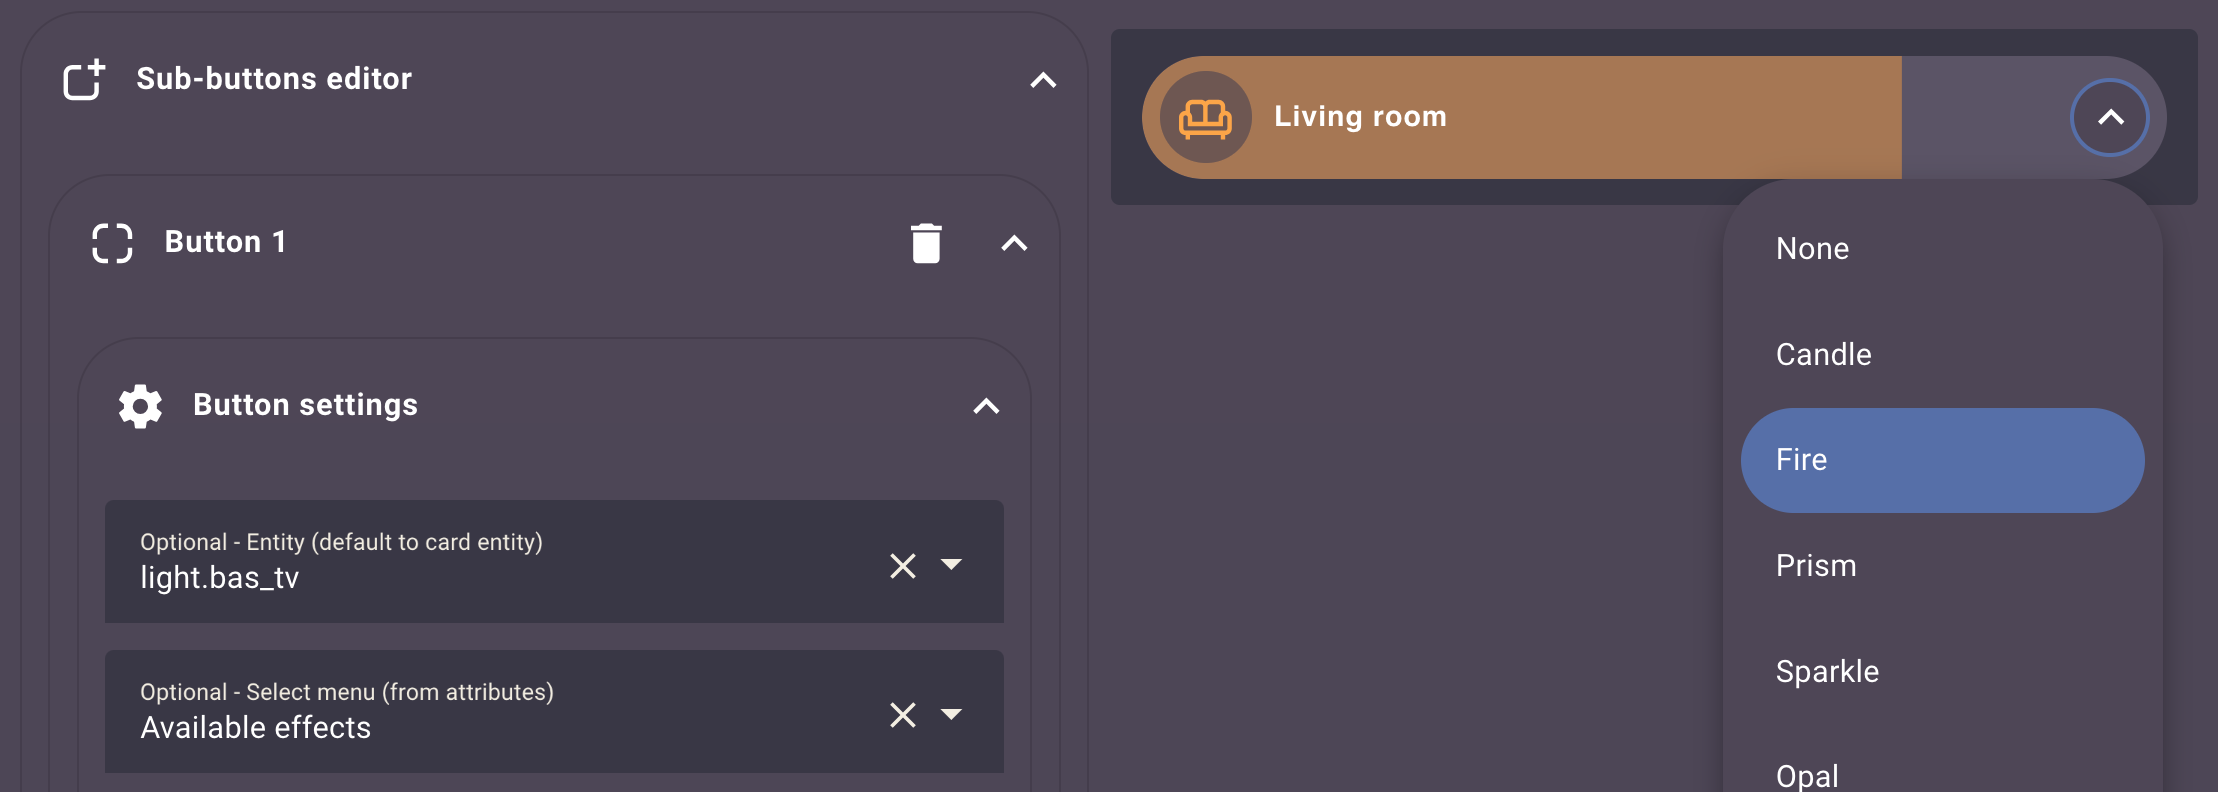Click the Button settings gear icon
This screenshot has height=792, width=2218.
(140, 406)
